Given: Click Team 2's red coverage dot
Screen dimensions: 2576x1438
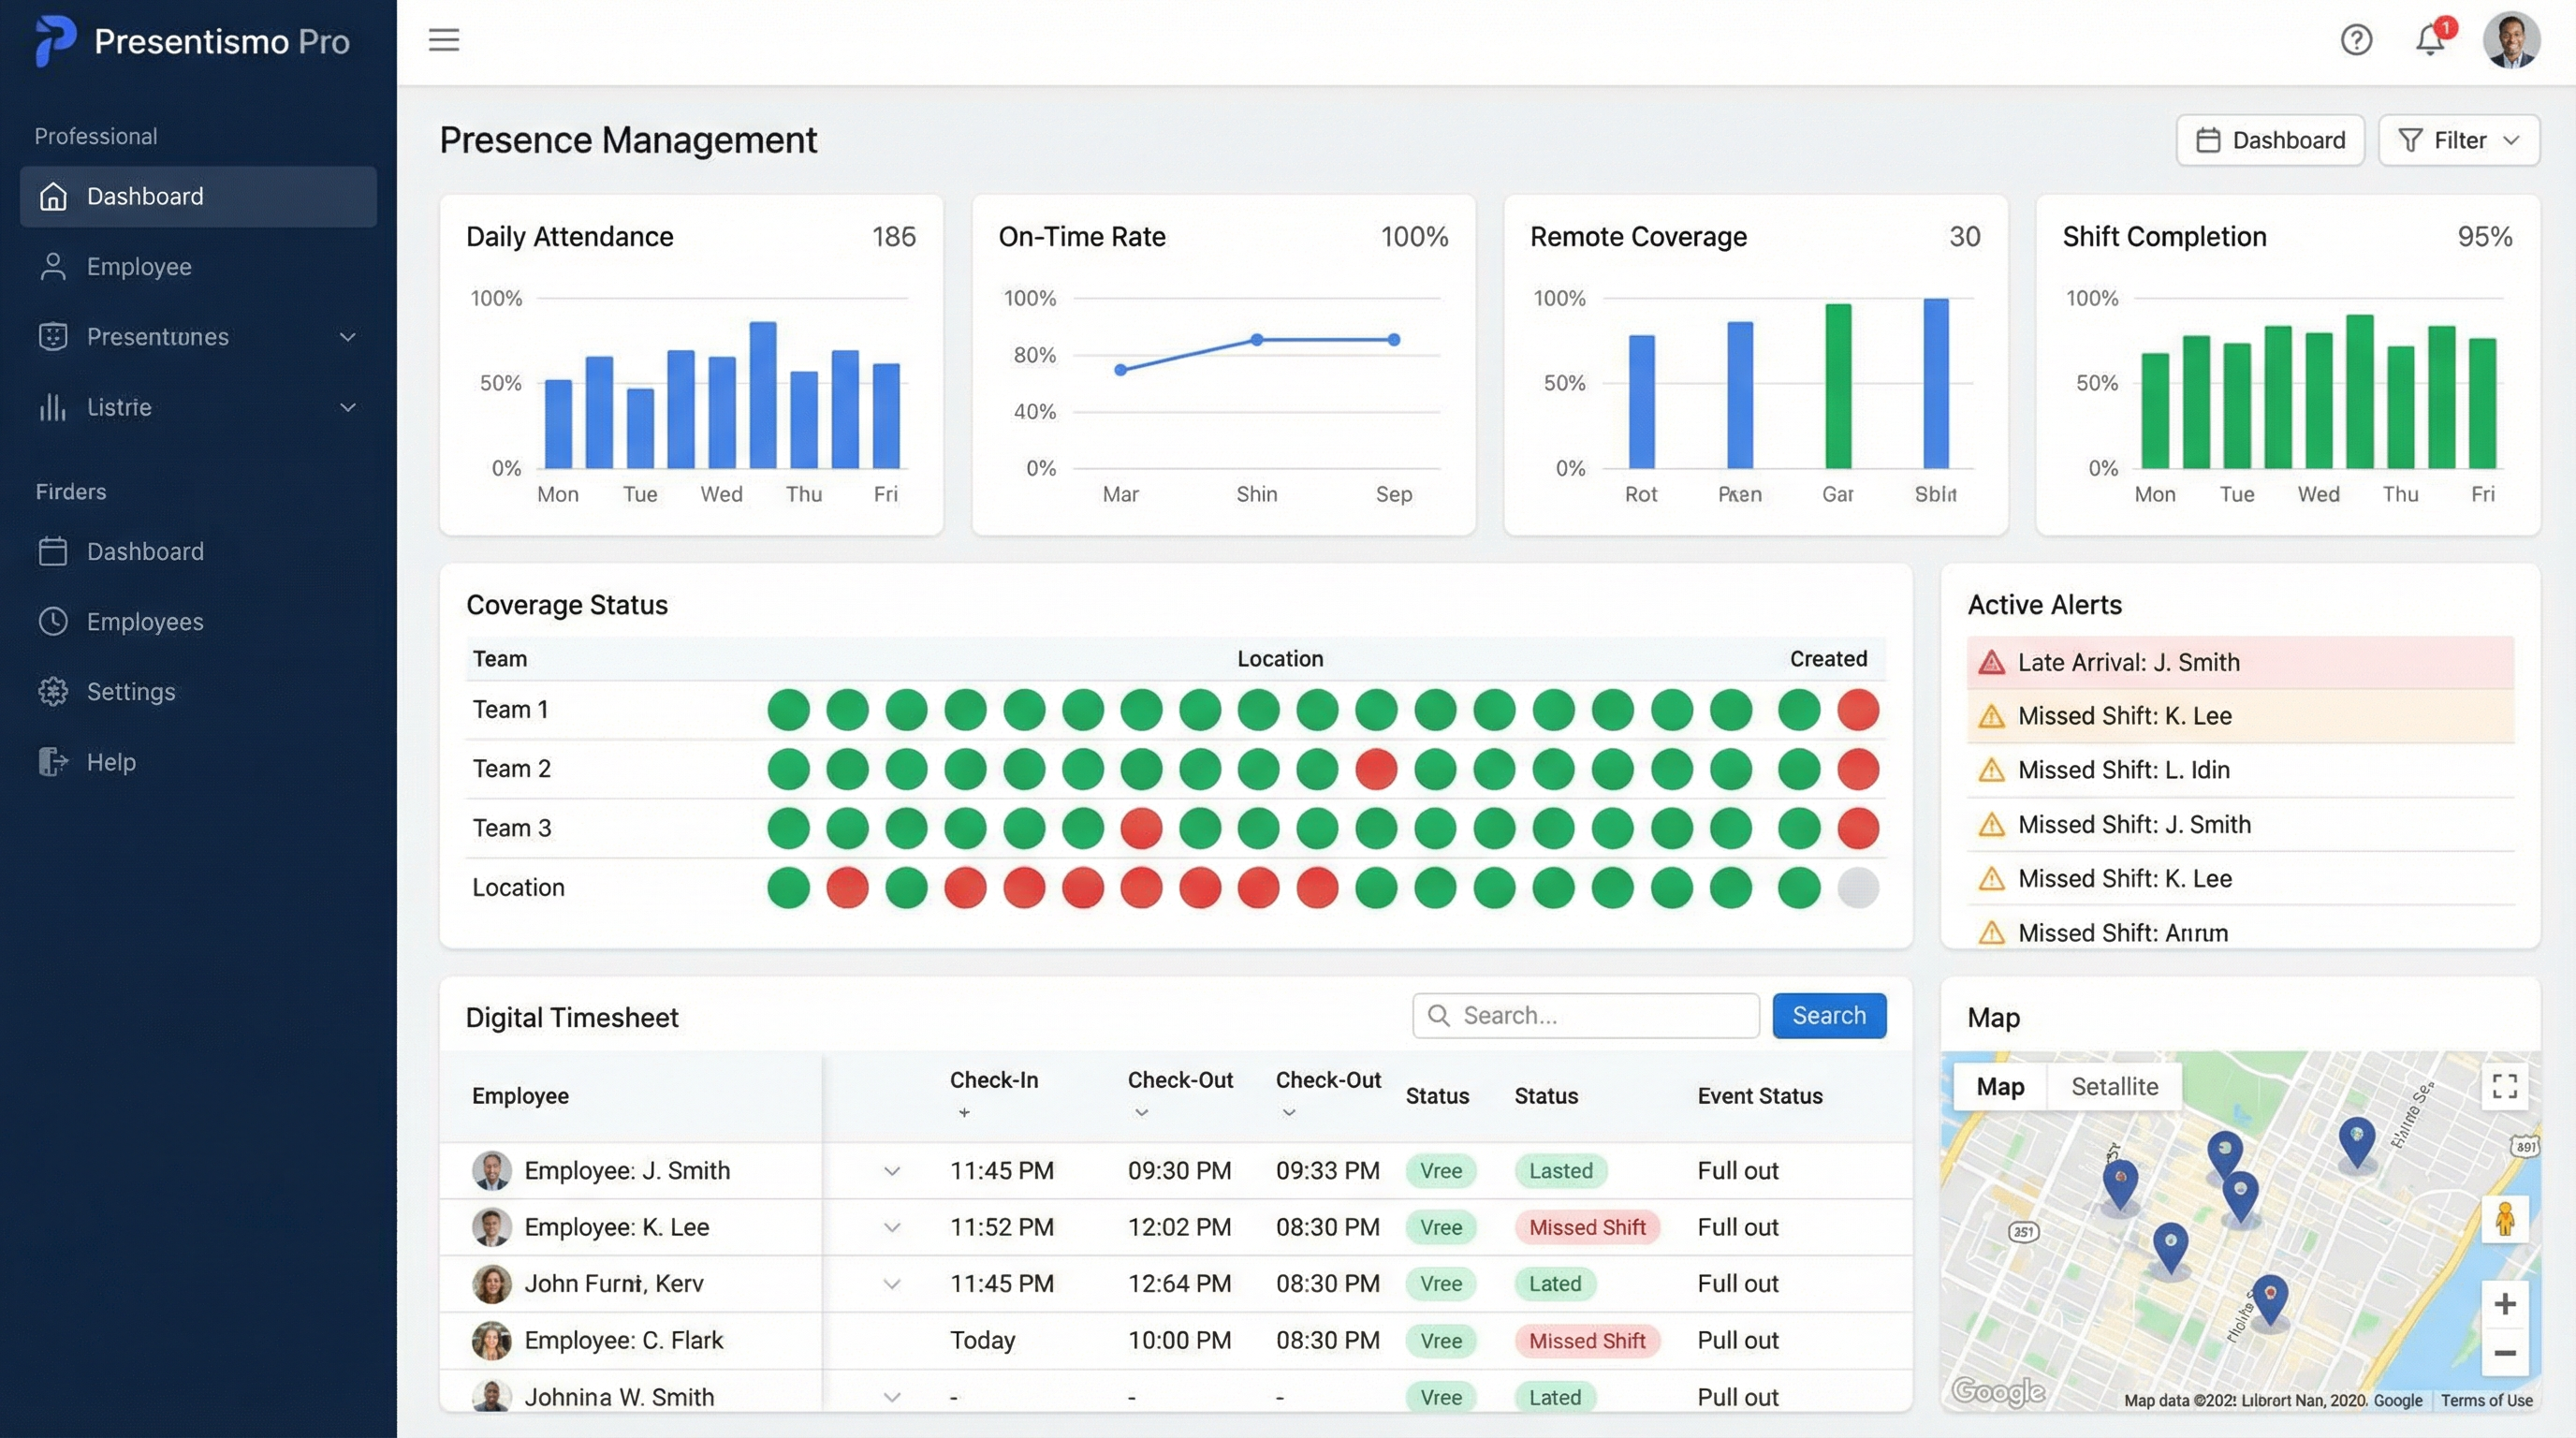Looking at the screenshot, I should (1376, 769).
